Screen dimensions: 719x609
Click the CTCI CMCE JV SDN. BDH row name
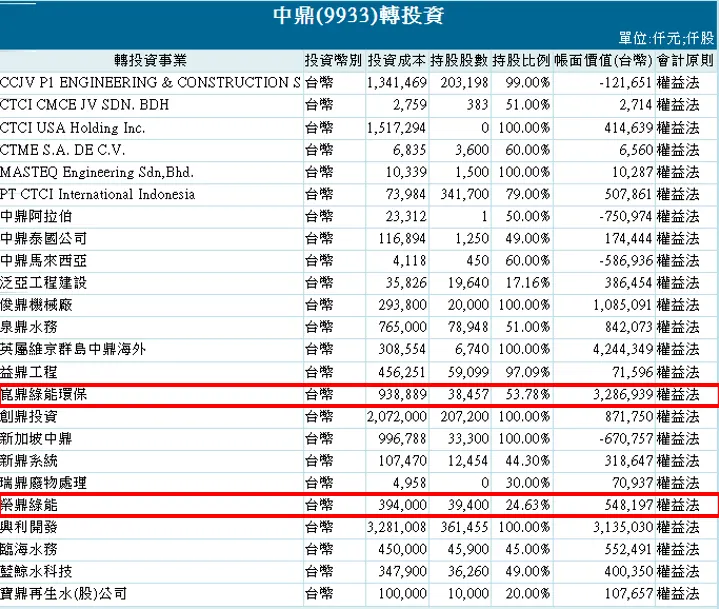coord(84,105)
